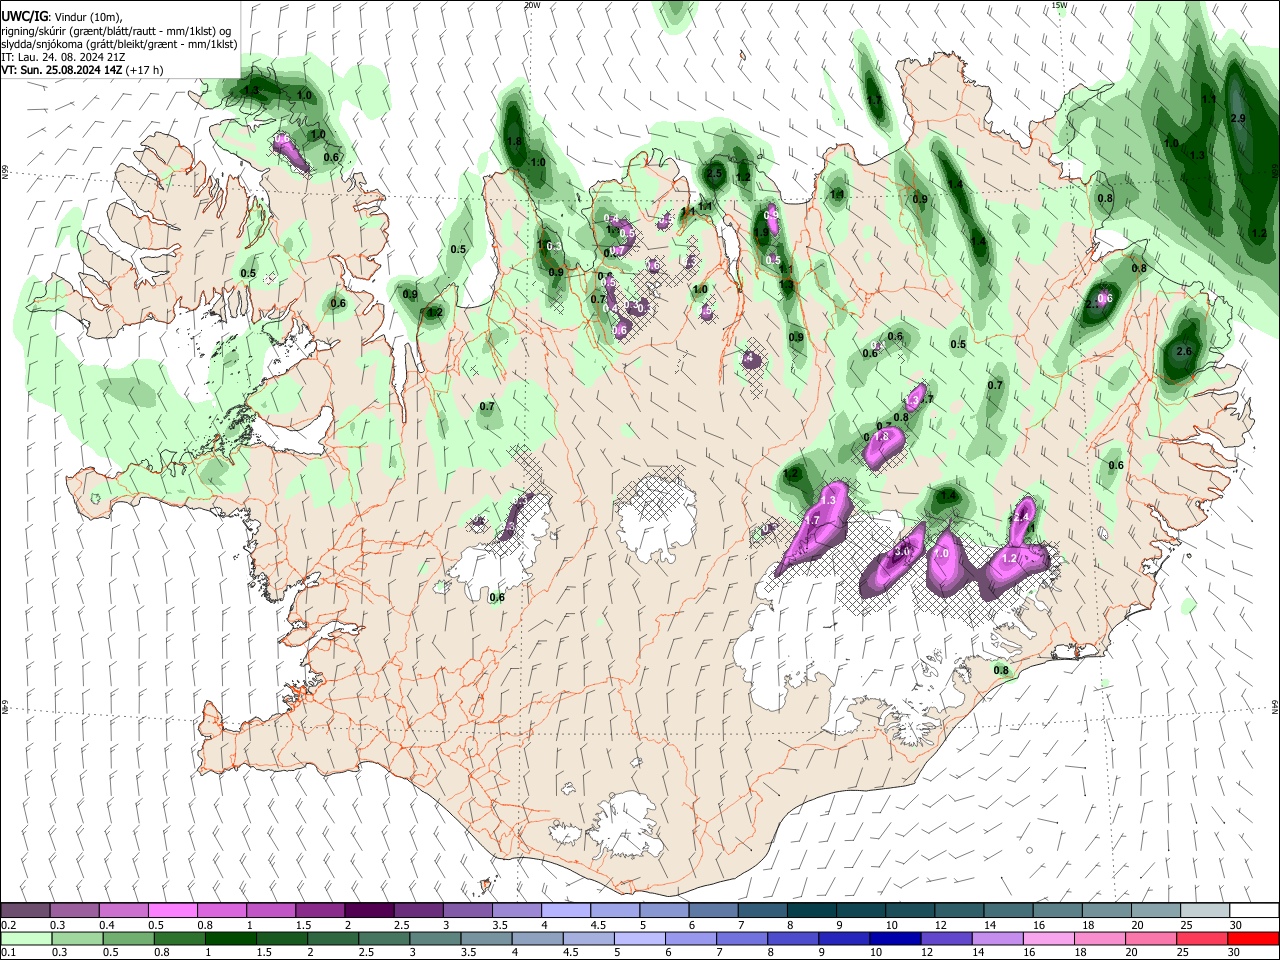
Task: Click the 2.6 precipitation value in the east
Action: coord(1185,351)
